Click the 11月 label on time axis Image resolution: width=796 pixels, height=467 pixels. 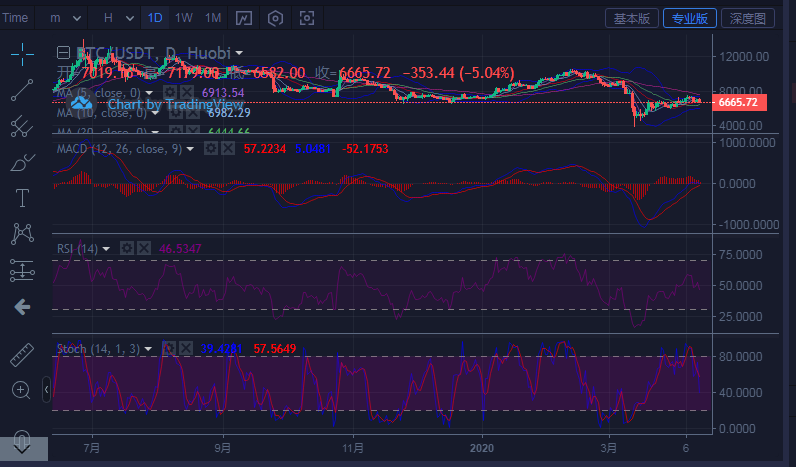[x=353, y=448]
